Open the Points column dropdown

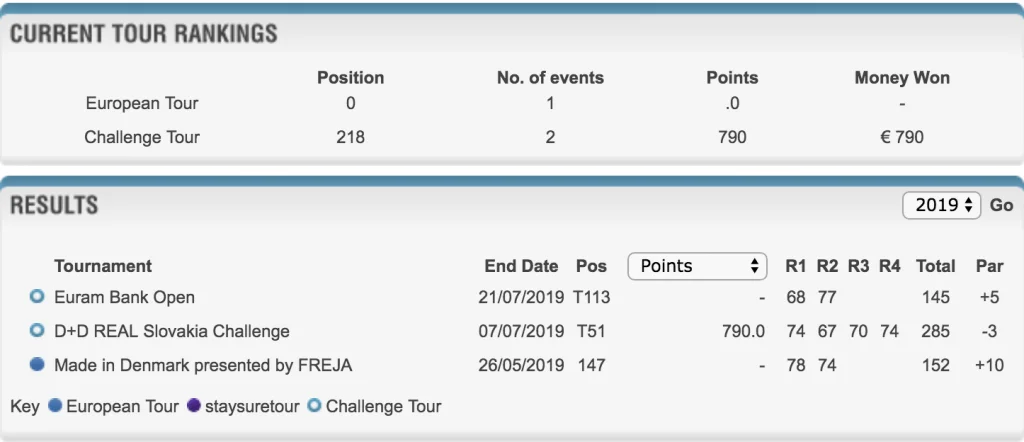pyautogui.click(x=697, y=265)
